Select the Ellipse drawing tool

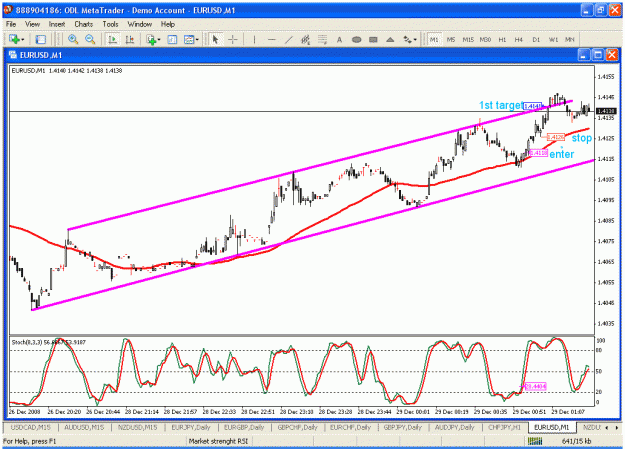pos(356,39)
